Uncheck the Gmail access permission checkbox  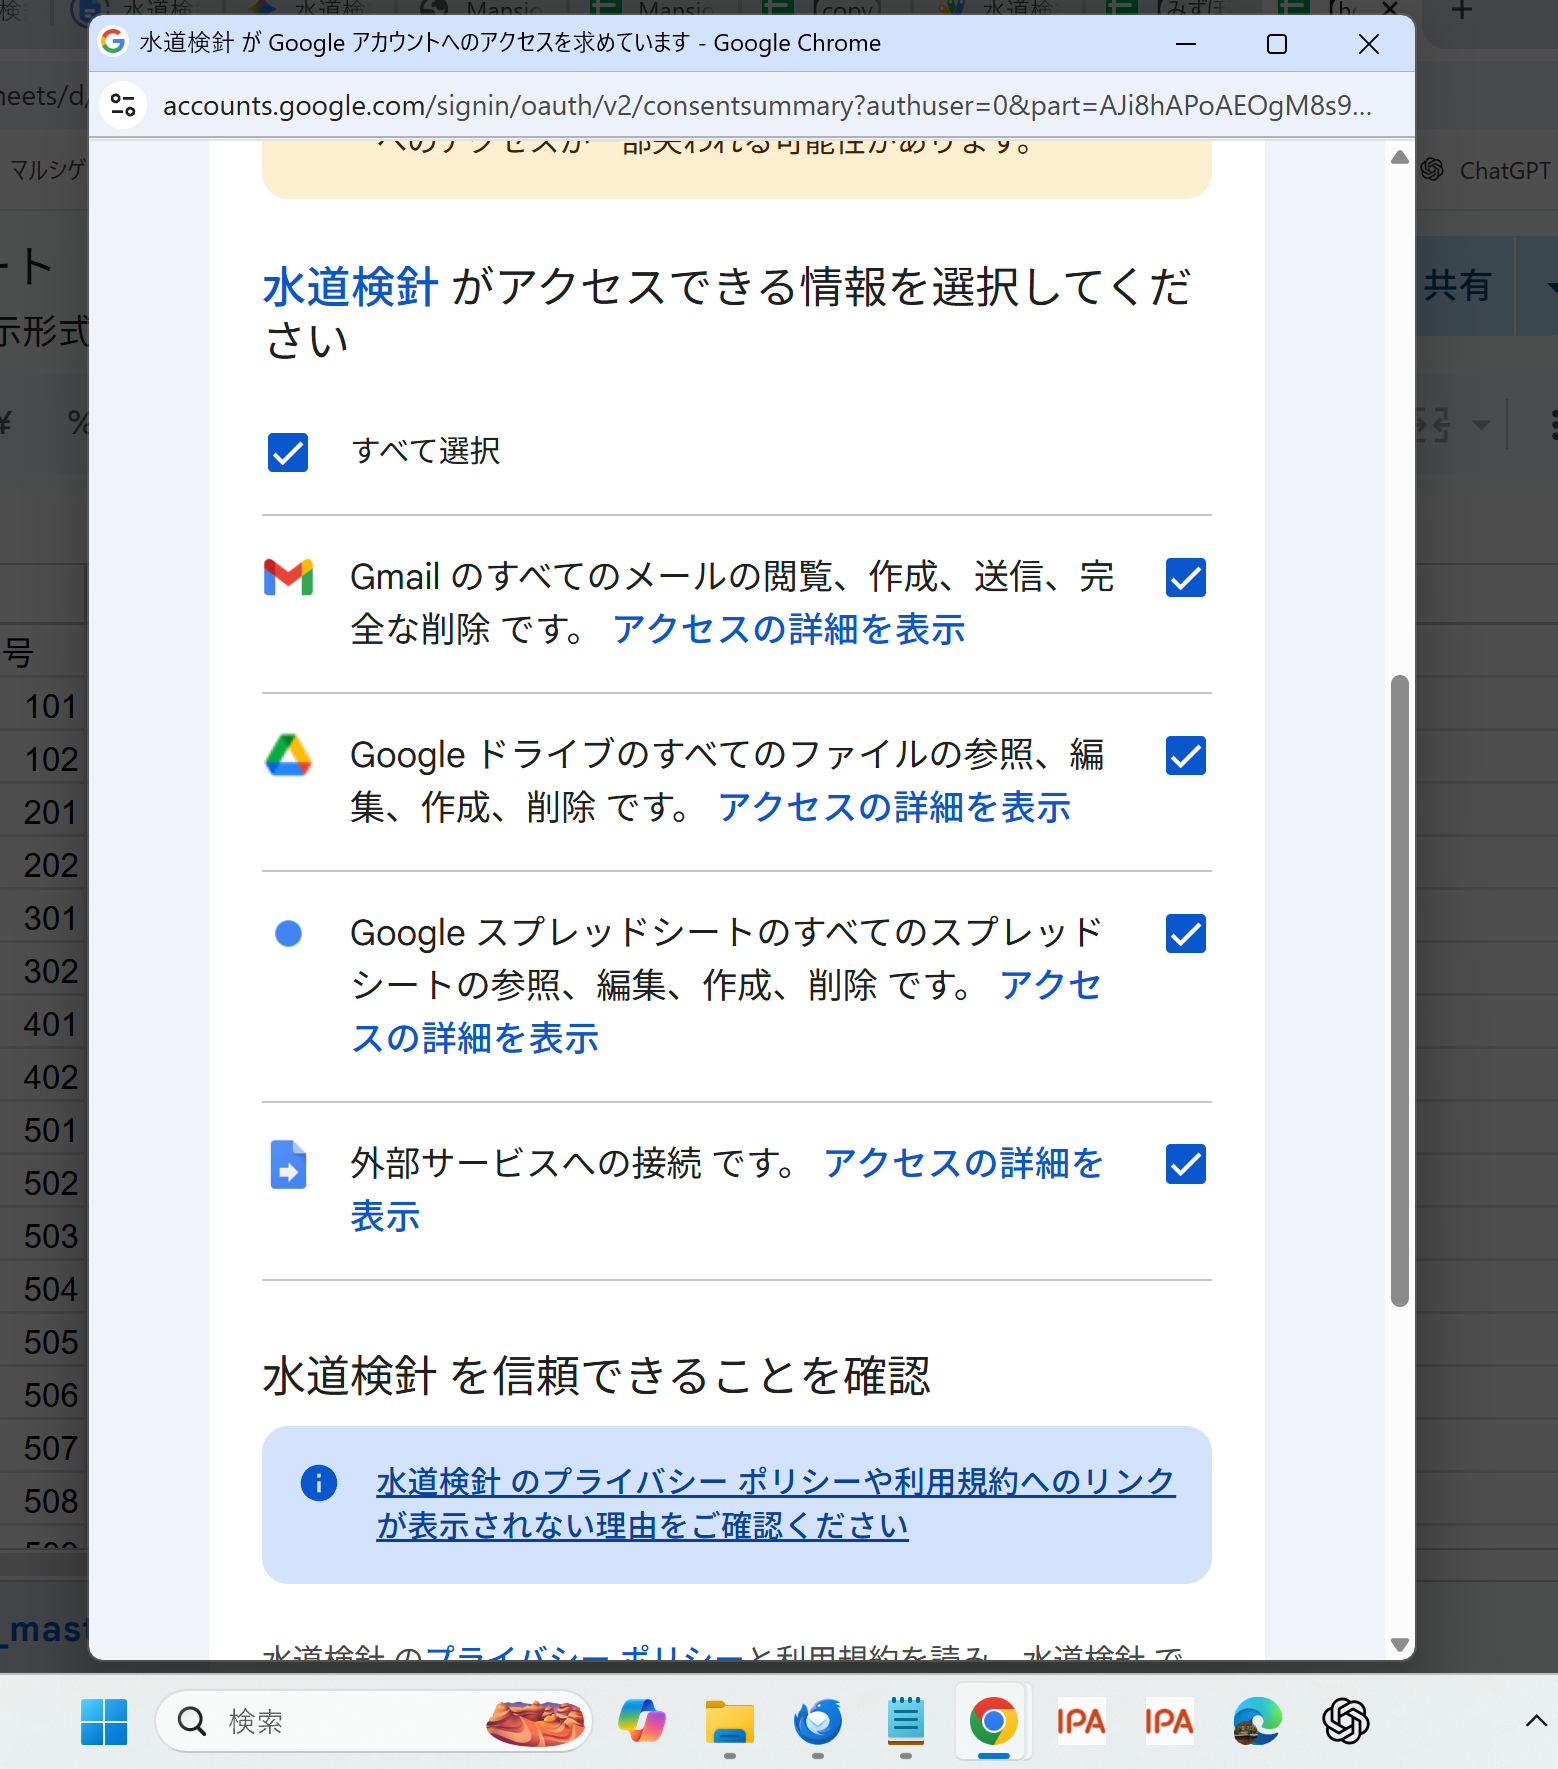[1186, 578]
